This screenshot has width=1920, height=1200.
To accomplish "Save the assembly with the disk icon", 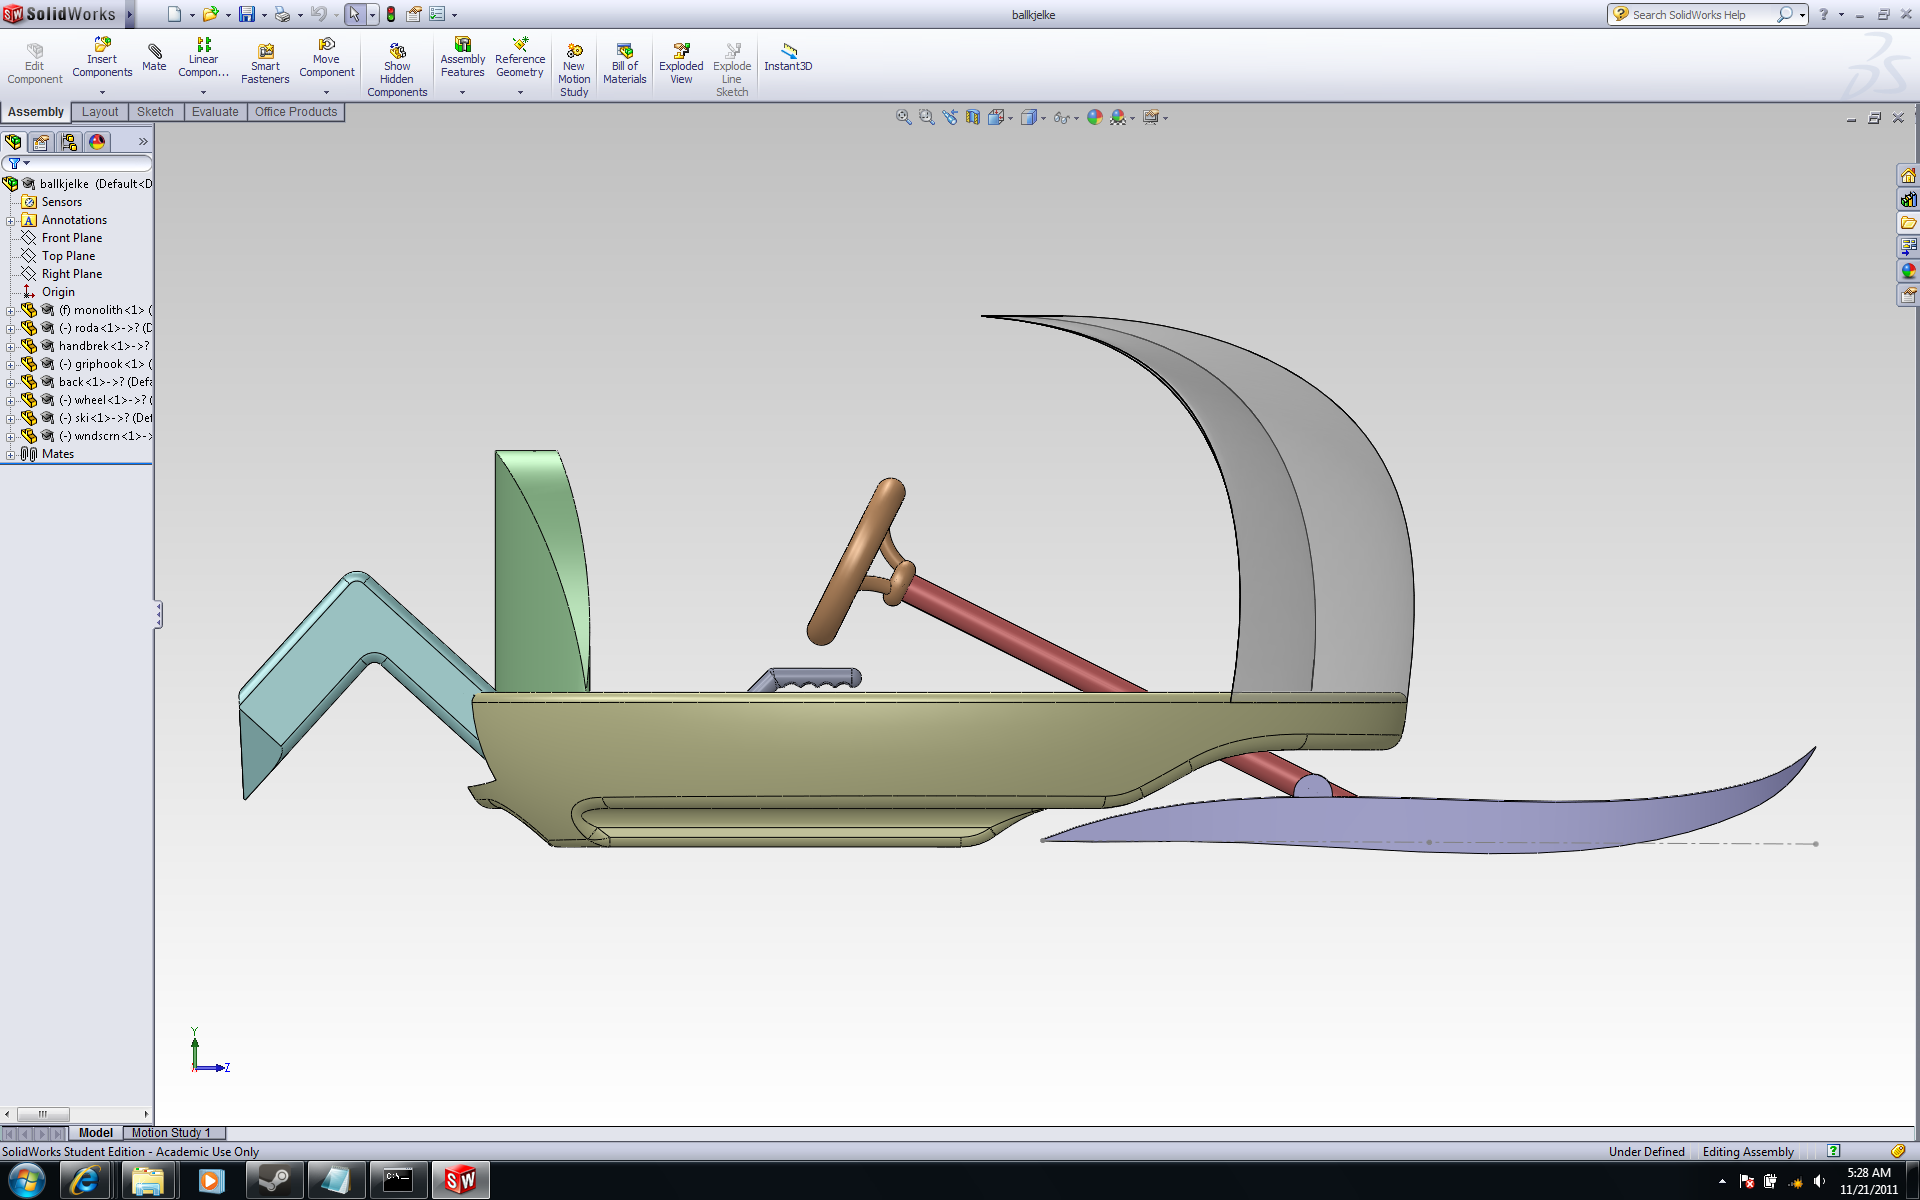I will click(246, 14).
